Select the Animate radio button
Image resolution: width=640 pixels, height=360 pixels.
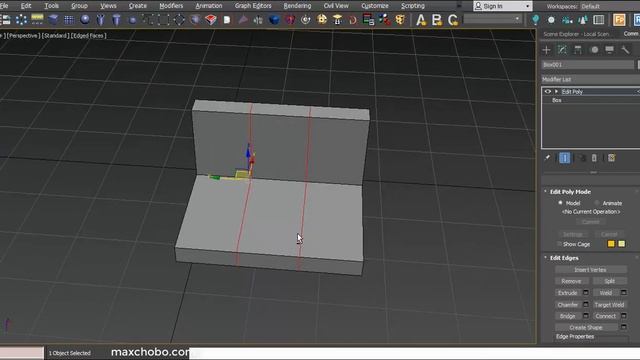click(597, 203)
